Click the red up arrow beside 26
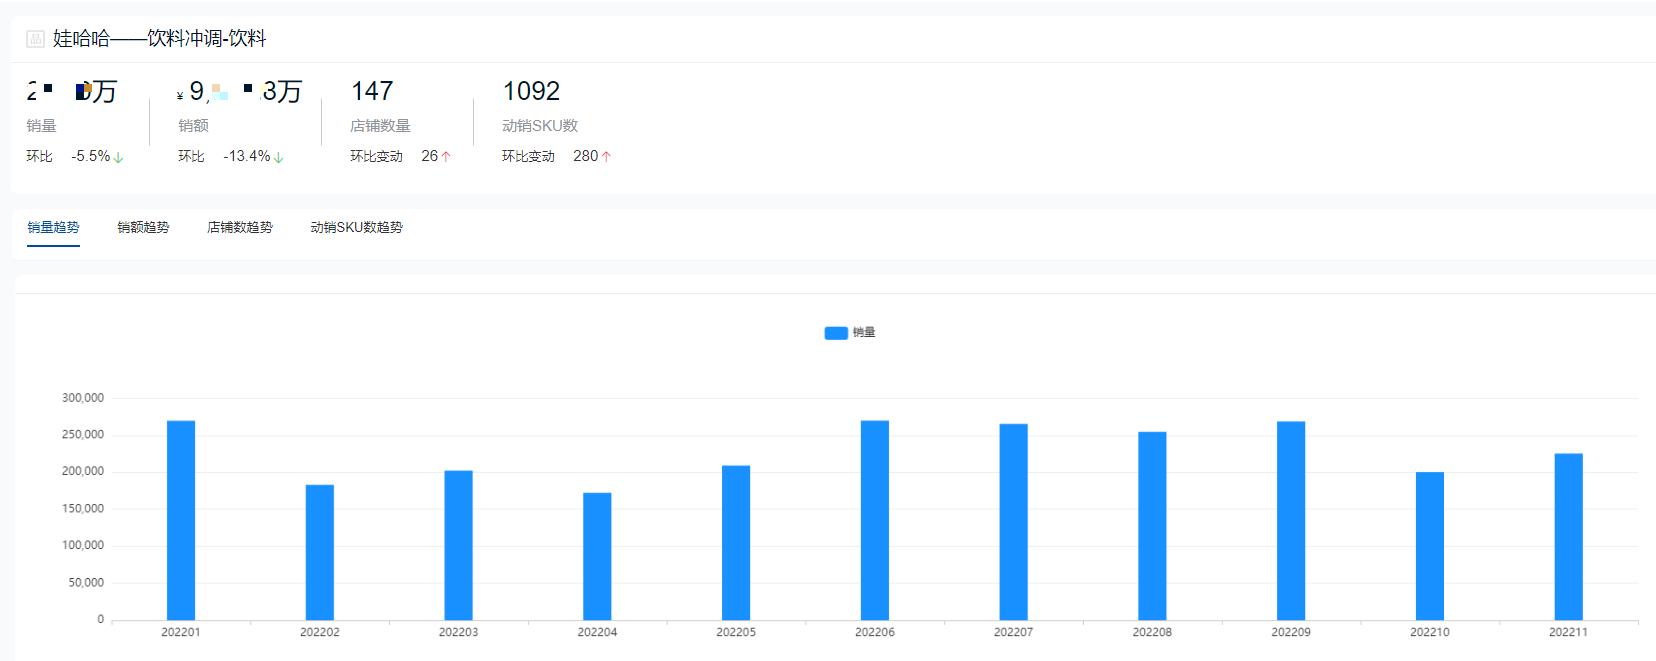 tap(446, 157)
